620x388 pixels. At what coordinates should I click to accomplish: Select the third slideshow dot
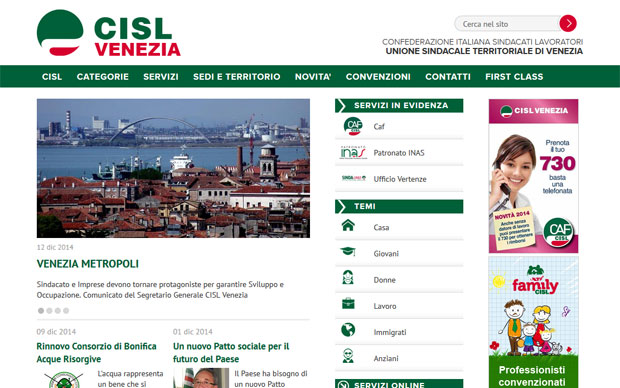58,311
